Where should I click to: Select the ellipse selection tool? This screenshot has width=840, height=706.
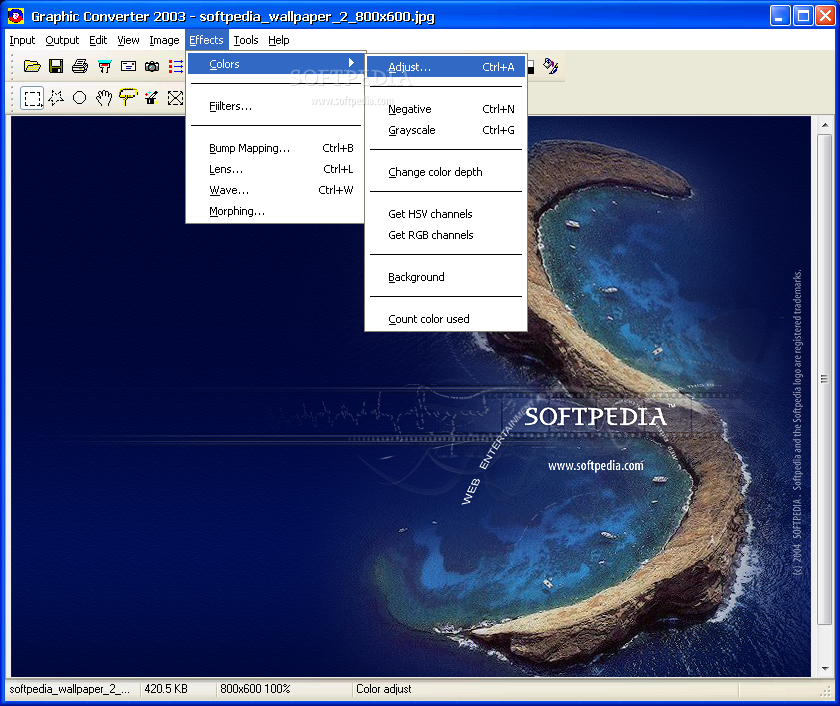pos(79,98)
